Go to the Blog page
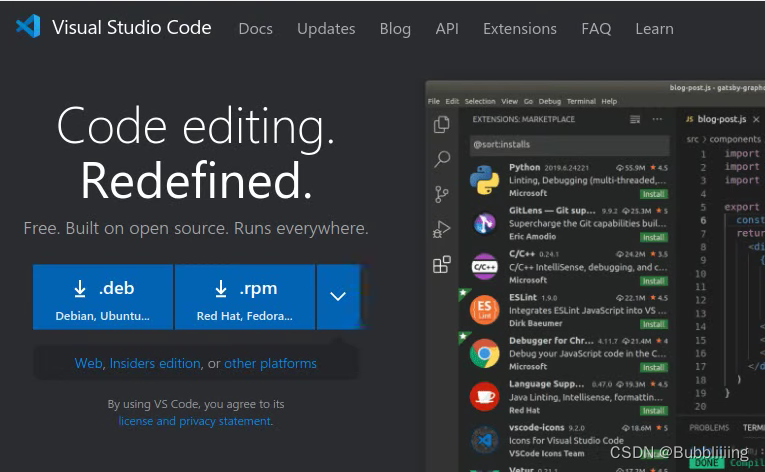The width and height of the screenshot is (765, 472). coord(395,29)
